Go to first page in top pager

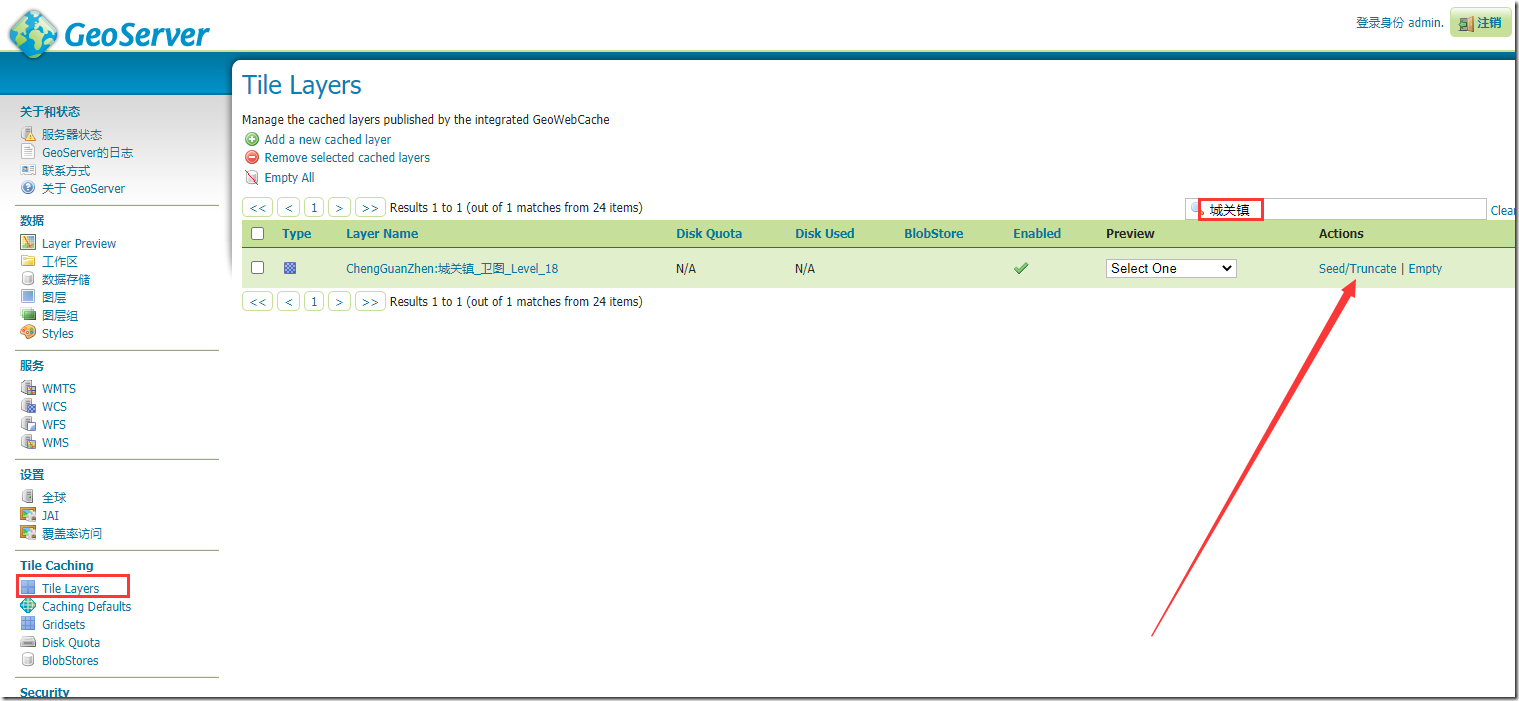258,207
